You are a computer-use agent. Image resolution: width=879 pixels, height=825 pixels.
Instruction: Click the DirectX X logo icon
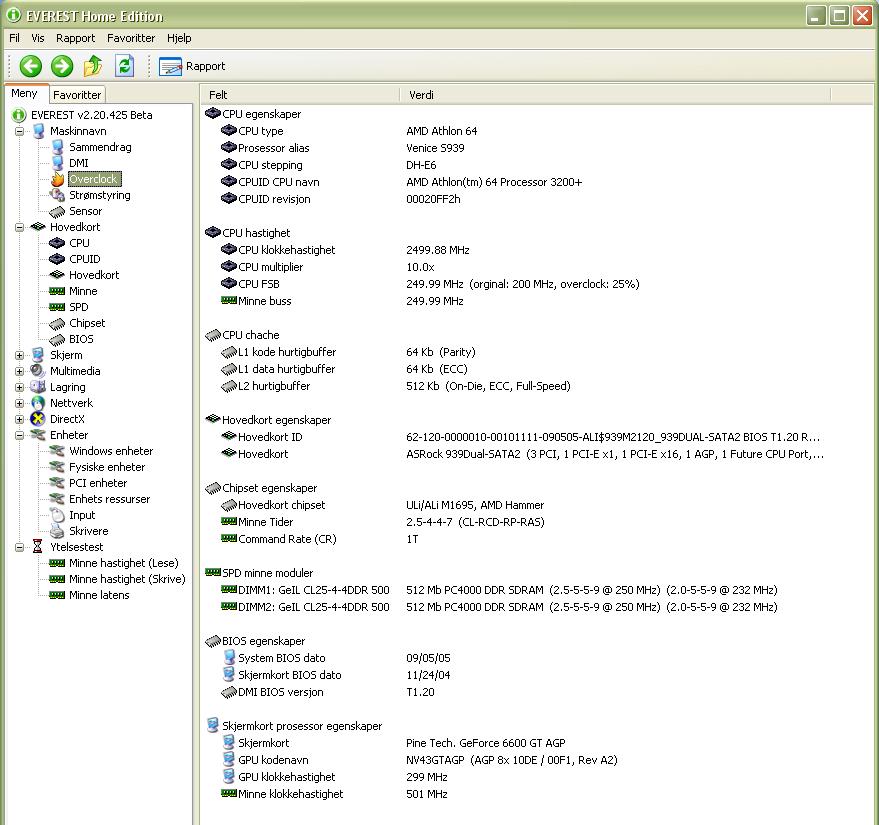tap(38, 419)
